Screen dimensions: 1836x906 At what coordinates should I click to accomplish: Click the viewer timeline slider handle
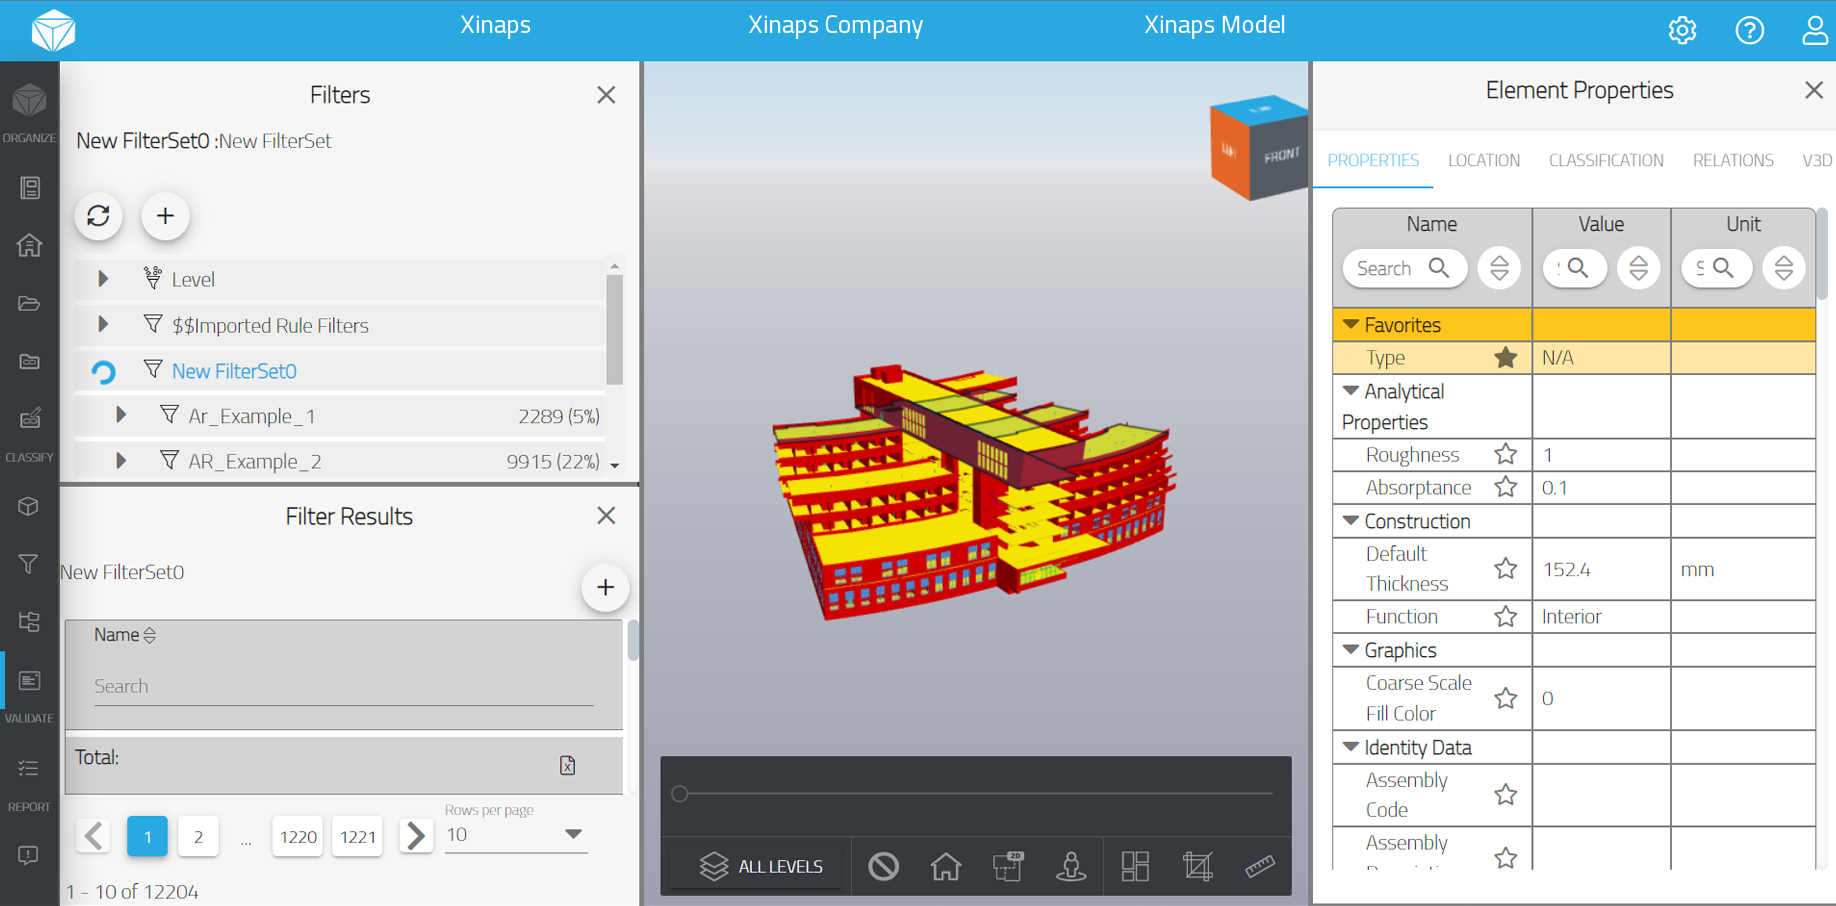[x=680, y=794]
